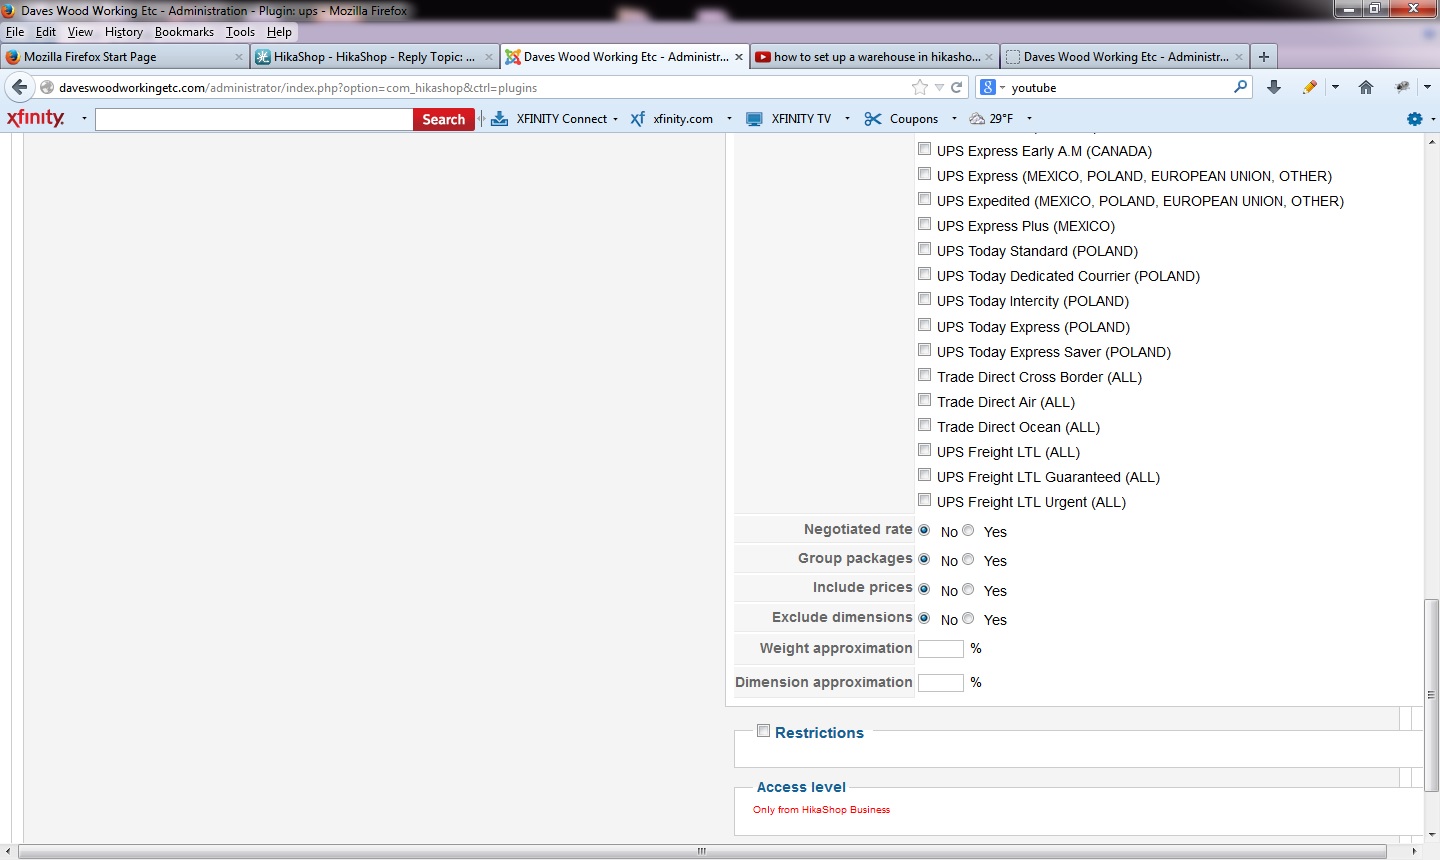Open the View menu
This screenshot has width=1440, height=860.
[x=80, y=32]
